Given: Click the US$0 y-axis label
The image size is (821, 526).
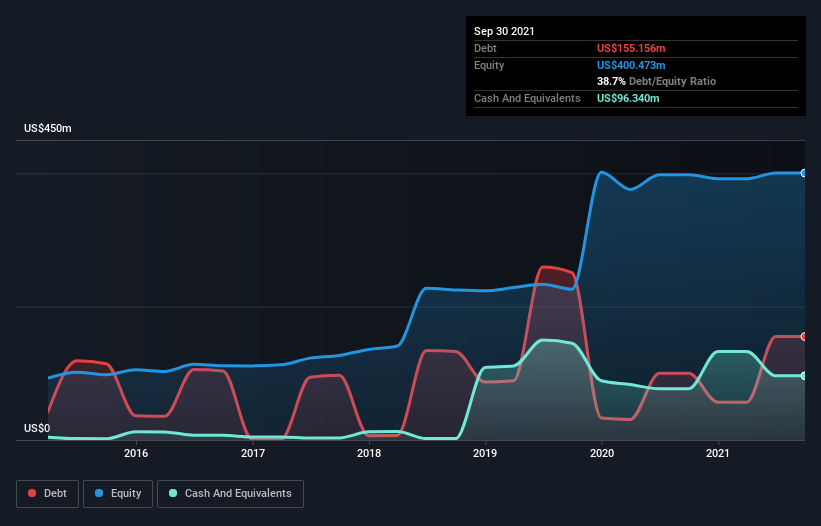Looking at the screenshot, I should tap(37, 428).
